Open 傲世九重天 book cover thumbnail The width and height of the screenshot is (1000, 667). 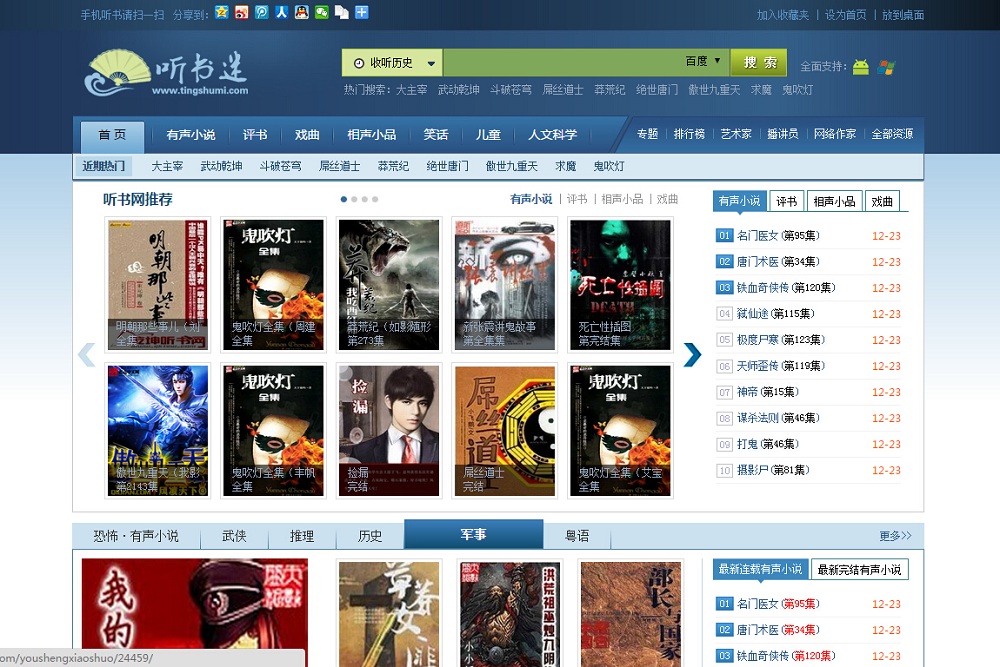[x=158, y=430]
